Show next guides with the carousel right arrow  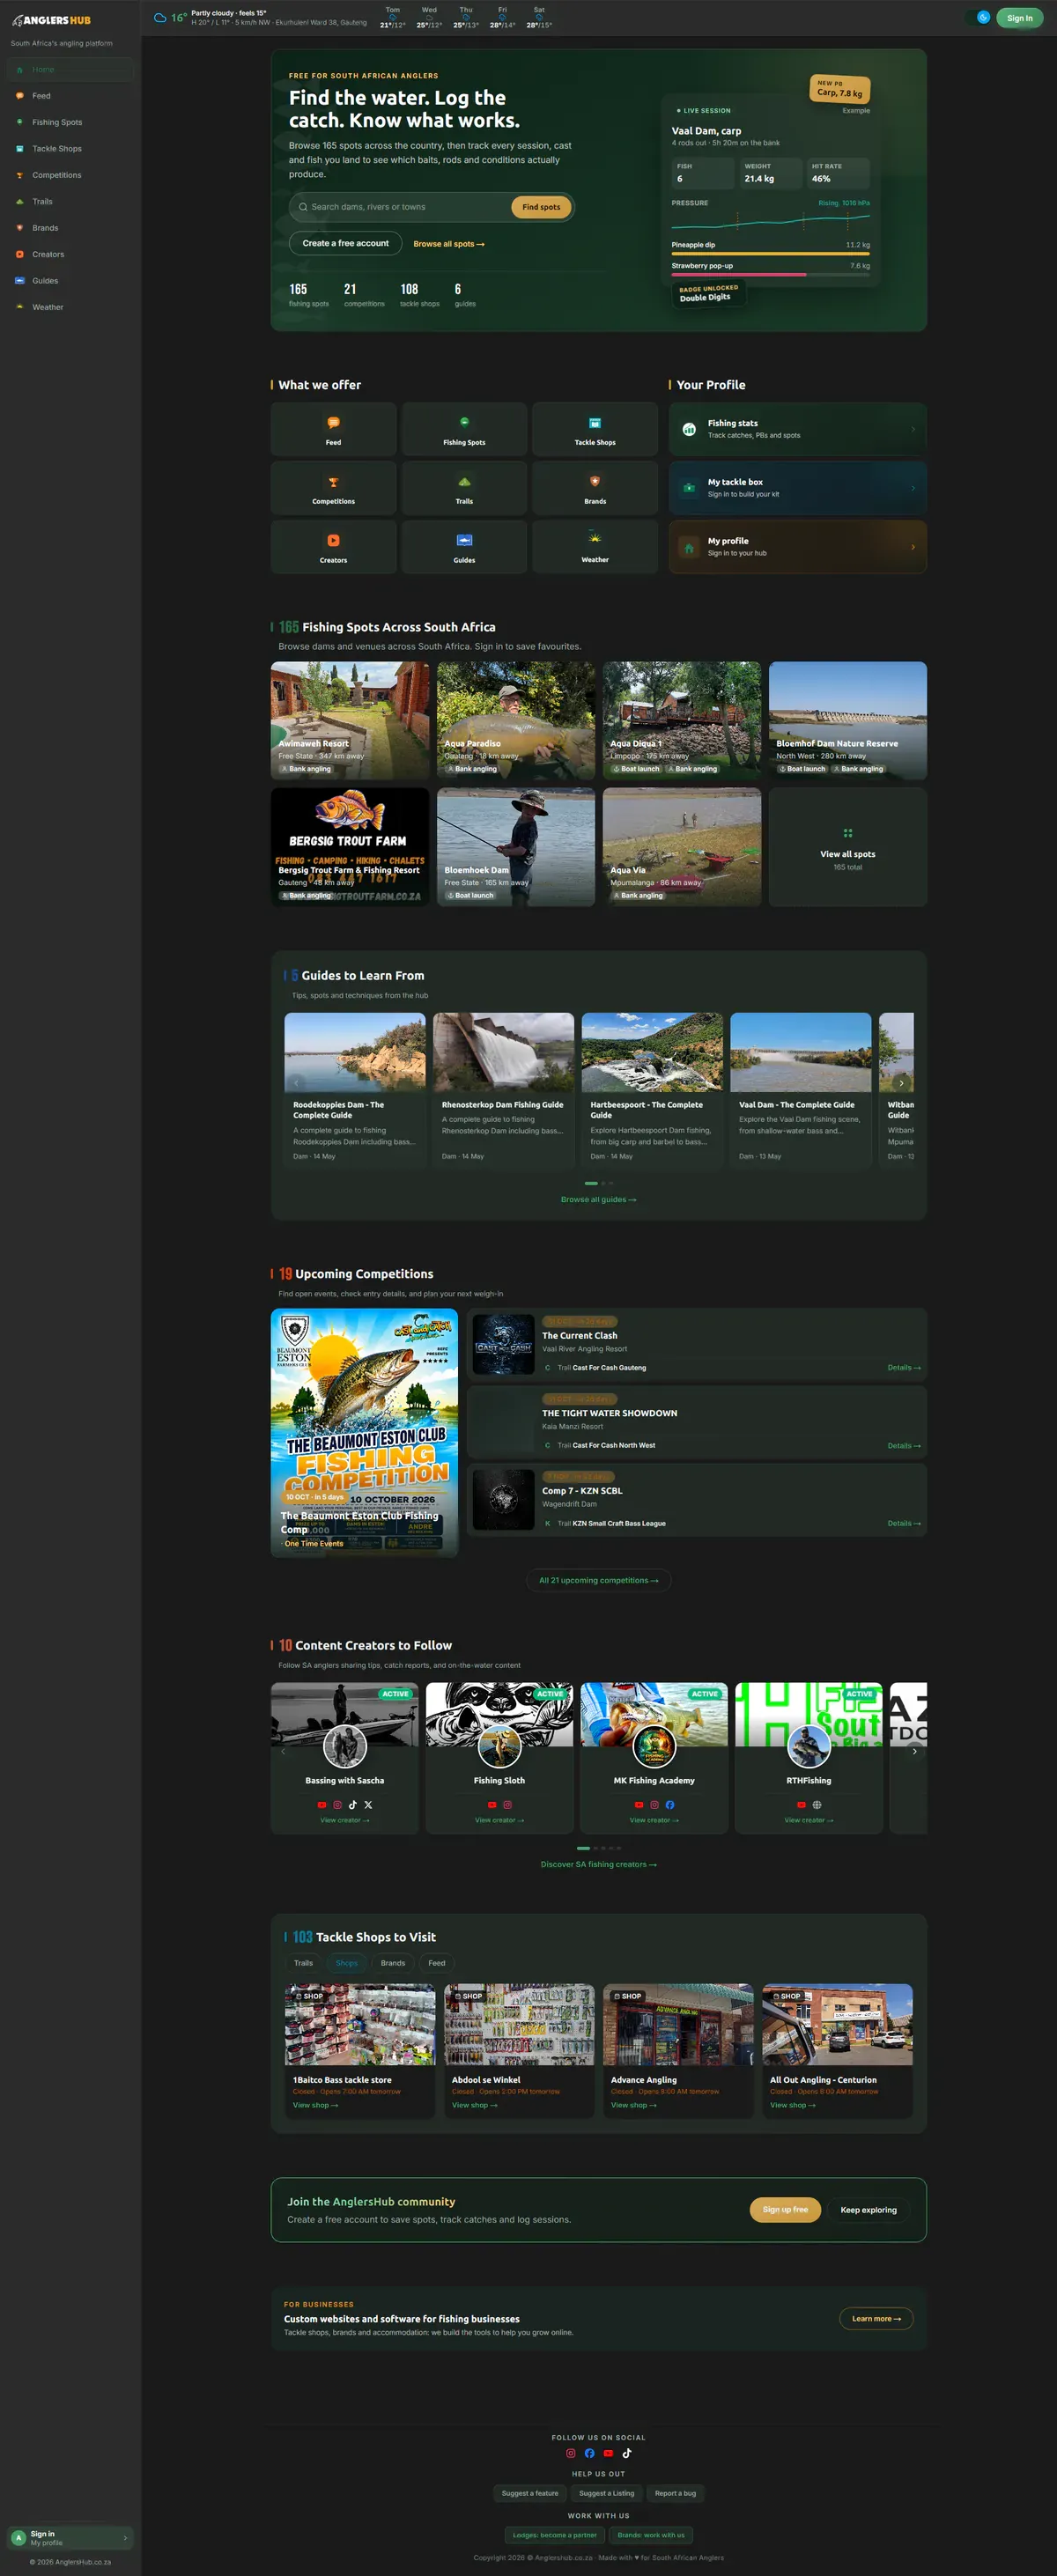pyautogui.click(x=901, y=1083)
